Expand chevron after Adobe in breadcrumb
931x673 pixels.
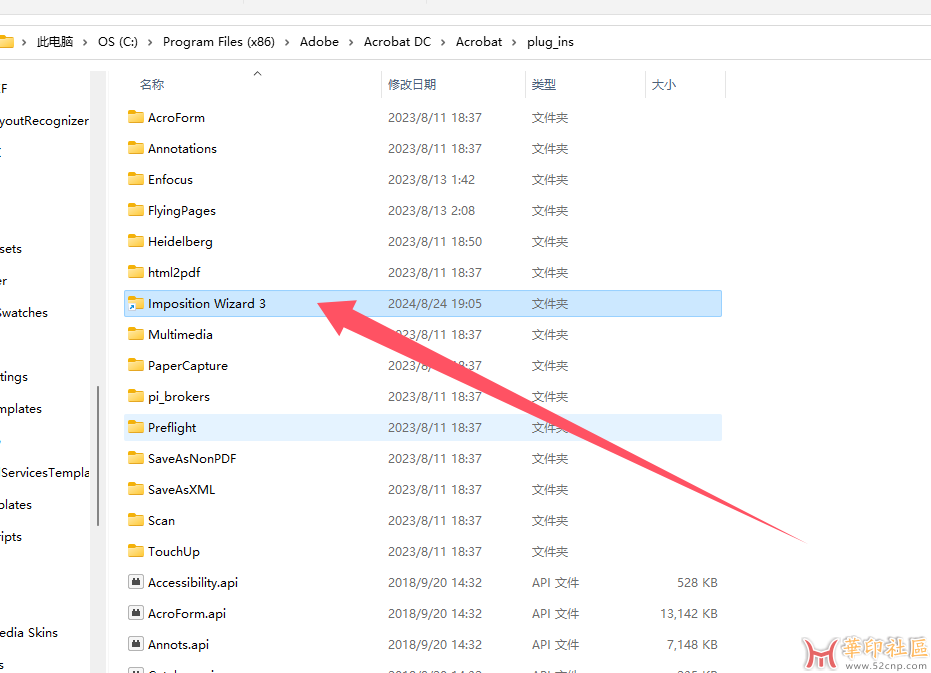click(x=351, y=42)
